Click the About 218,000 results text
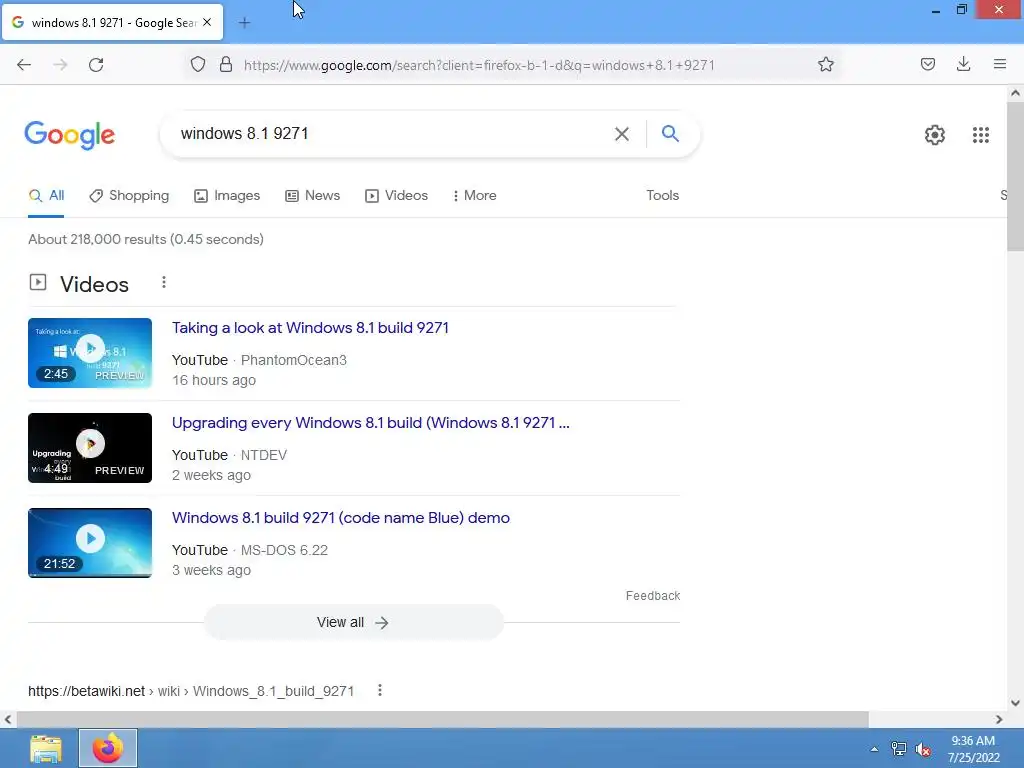Viewport: 1024px width, 768px height. click(146, 239)
